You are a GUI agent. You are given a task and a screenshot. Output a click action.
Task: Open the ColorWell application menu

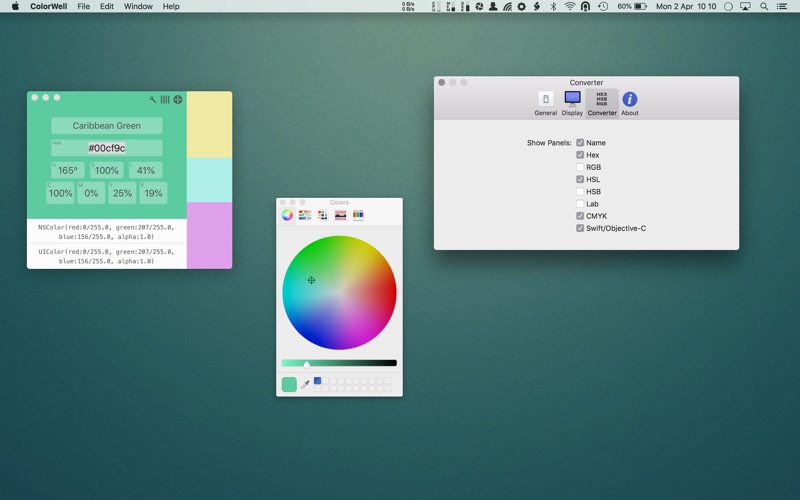coord(48,6)
